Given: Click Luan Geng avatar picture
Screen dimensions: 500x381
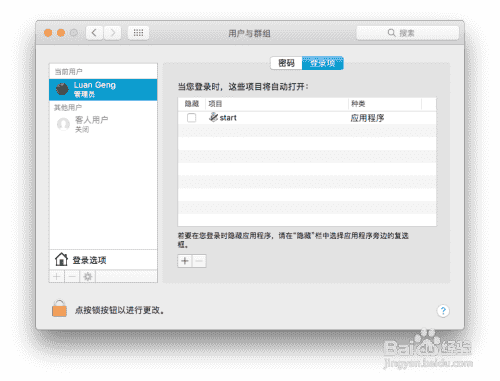Looking at the screenshot, I should [x=62, y=89].
